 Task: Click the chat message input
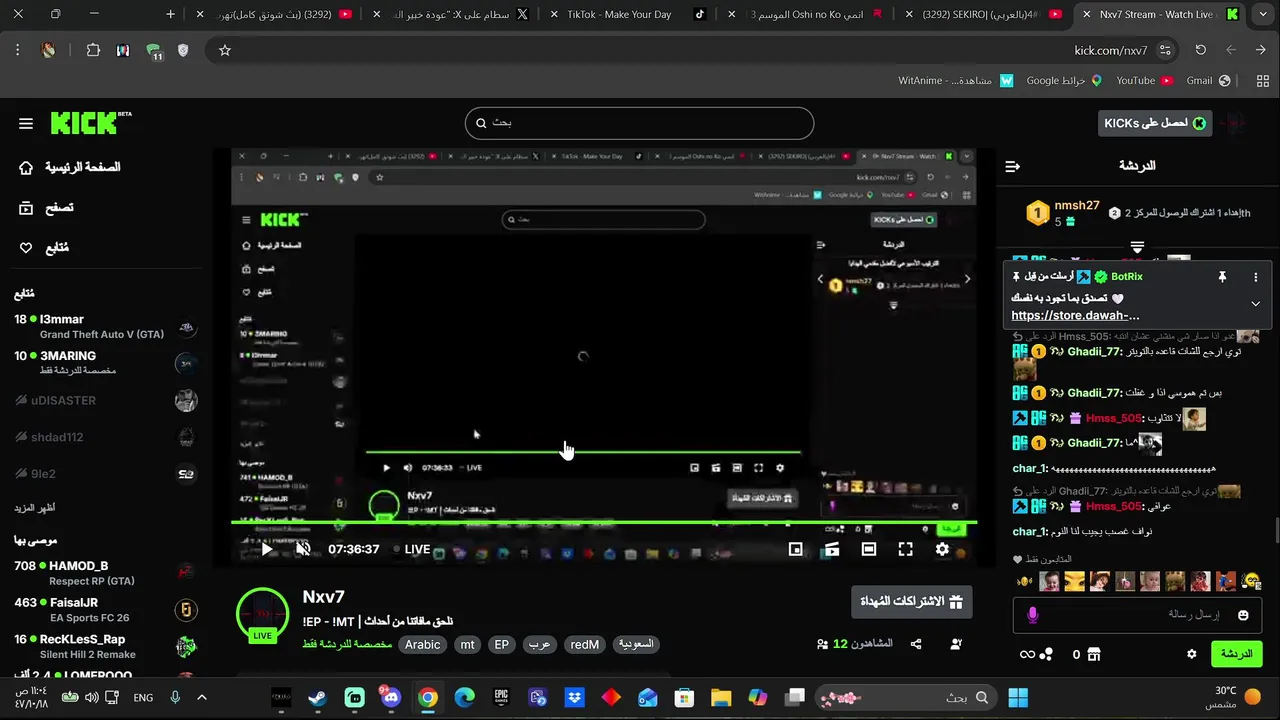pyautogui.click(x=1138, y=615)
